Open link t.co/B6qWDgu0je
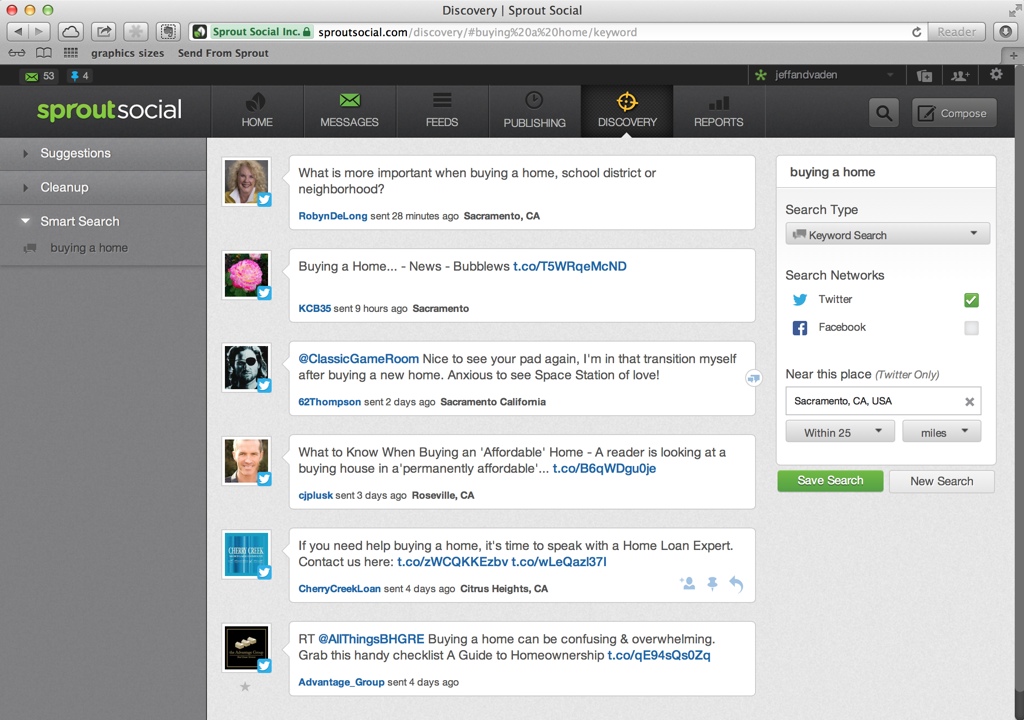The image size is (1024, 720). tap(604, 468)
